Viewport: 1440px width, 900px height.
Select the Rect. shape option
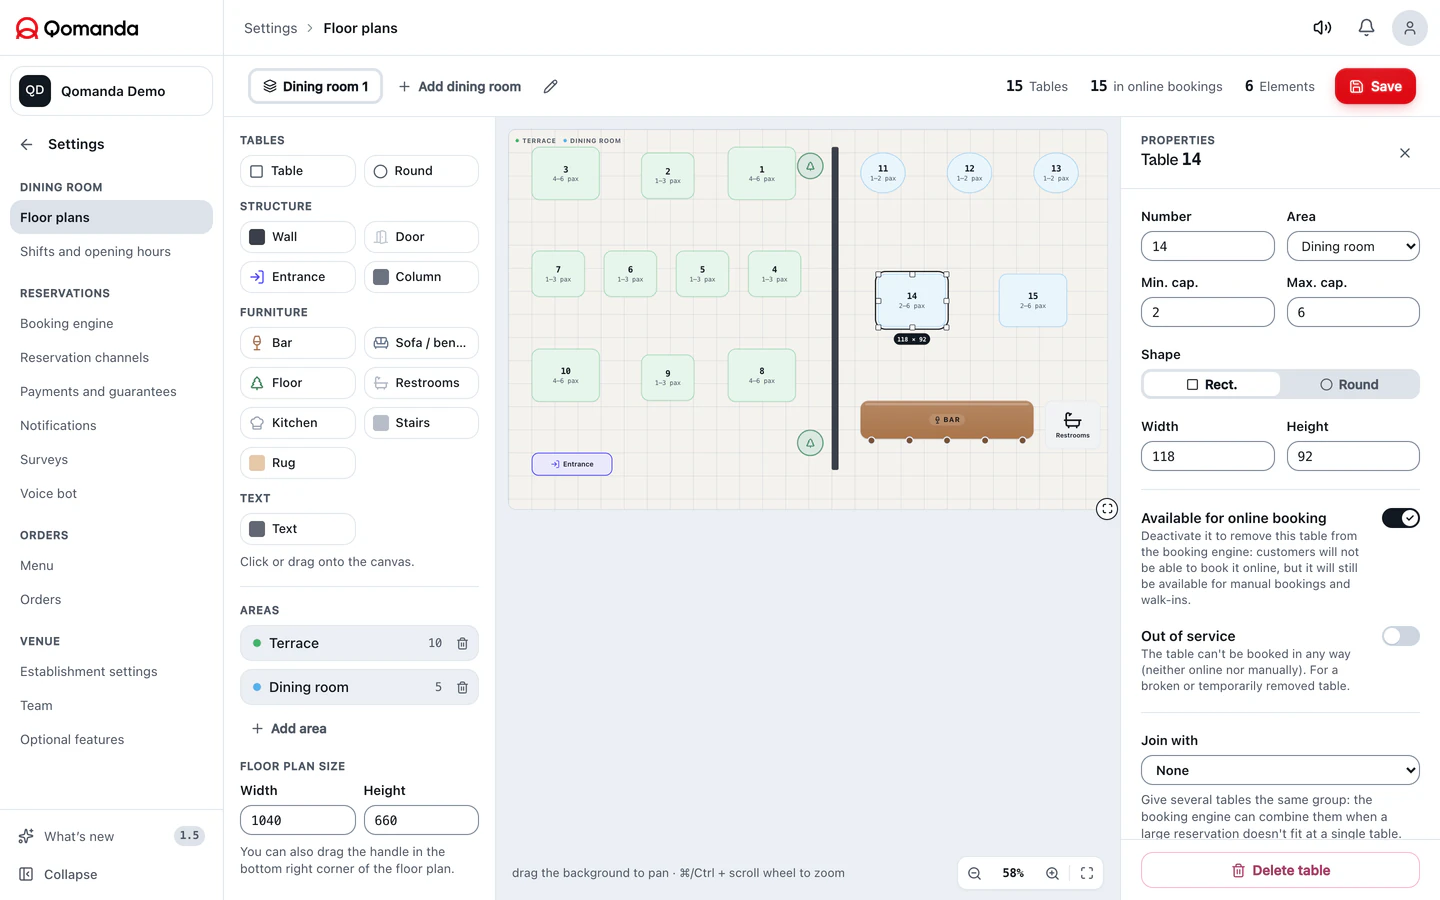(x=1212, y=385)
